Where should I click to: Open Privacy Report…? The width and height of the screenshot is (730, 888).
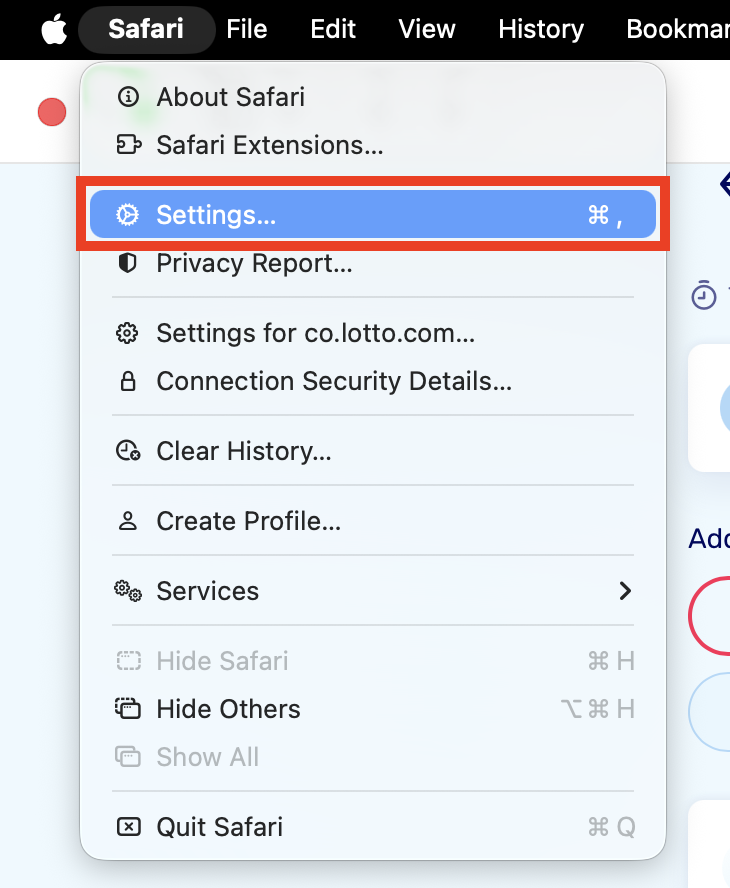pyautogui.click(x=373, y=263)
